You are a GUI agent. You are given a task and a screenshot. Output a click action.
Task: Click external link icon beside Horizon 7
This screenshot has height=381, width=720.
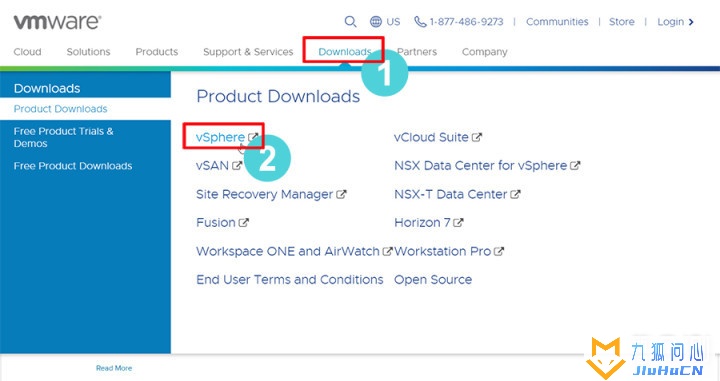coord(458,223)
